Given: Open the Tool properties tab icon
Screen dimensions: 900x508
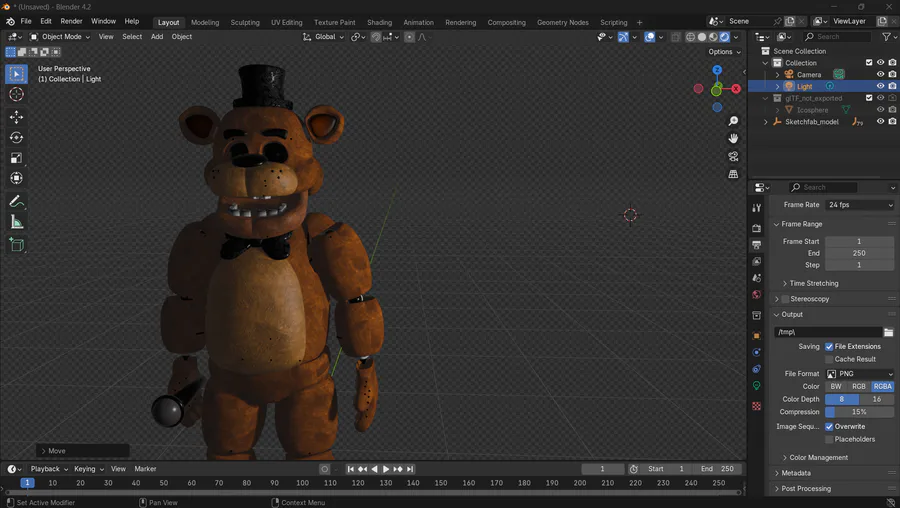Looking at the screenshot, I should (757, 208).
